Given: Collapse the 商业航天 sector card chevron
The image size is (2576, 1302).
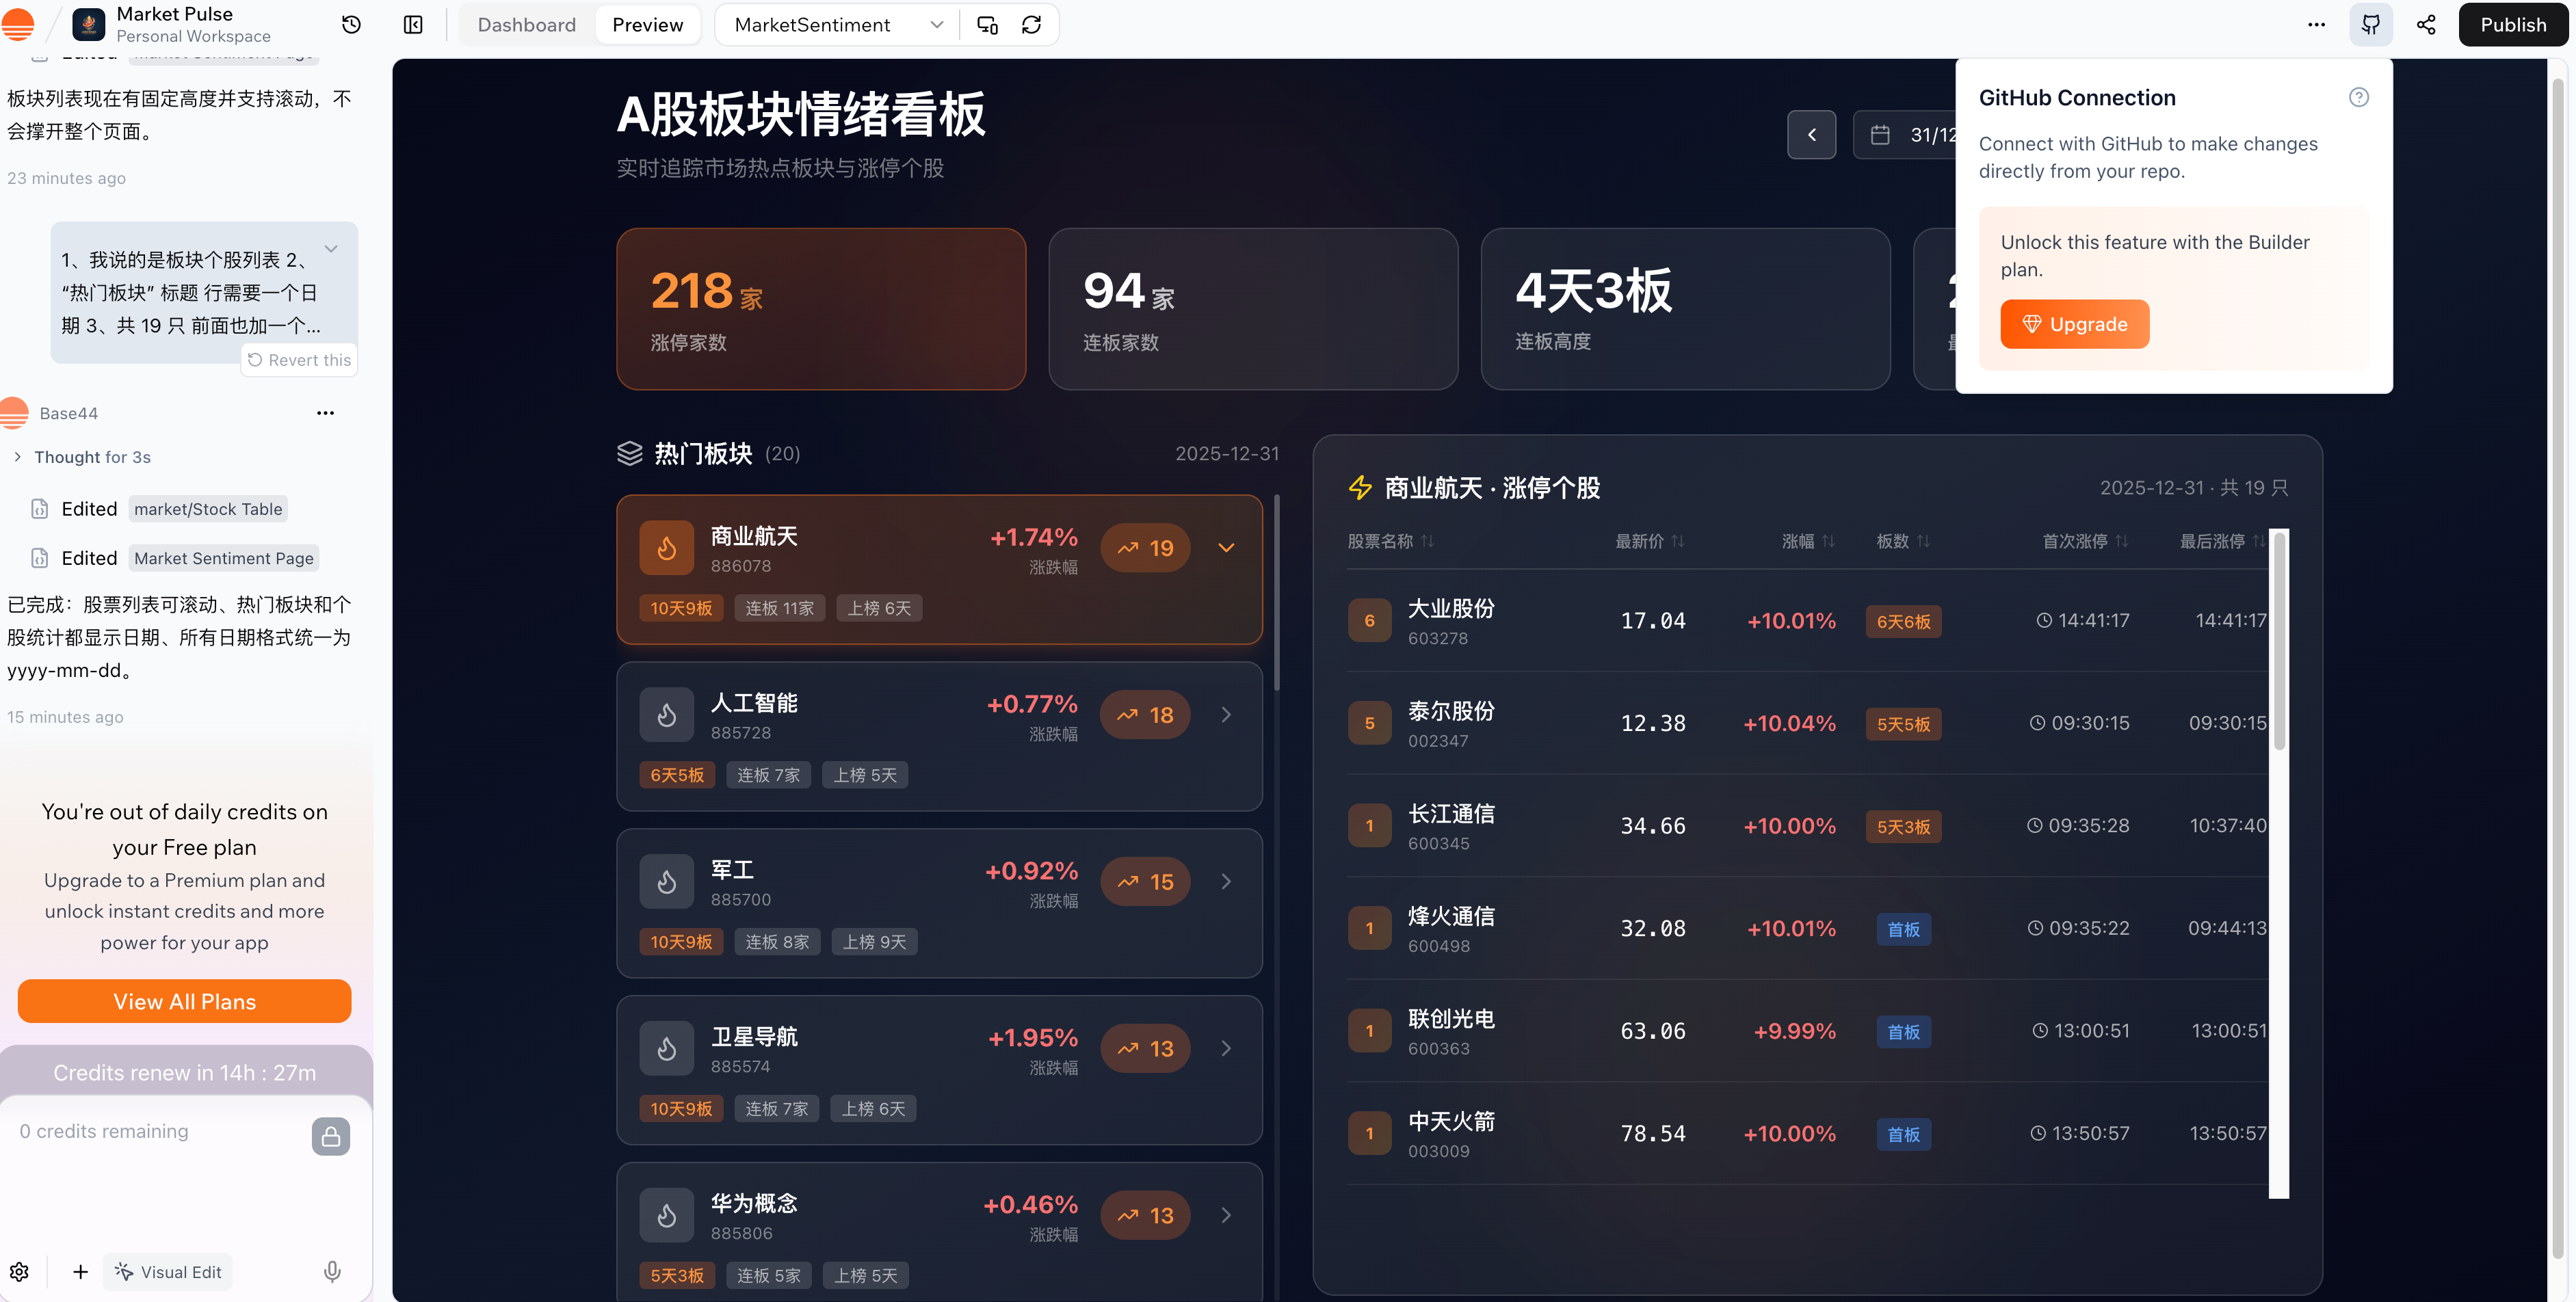Looking at the screenshot, I should coord(1226,548).
